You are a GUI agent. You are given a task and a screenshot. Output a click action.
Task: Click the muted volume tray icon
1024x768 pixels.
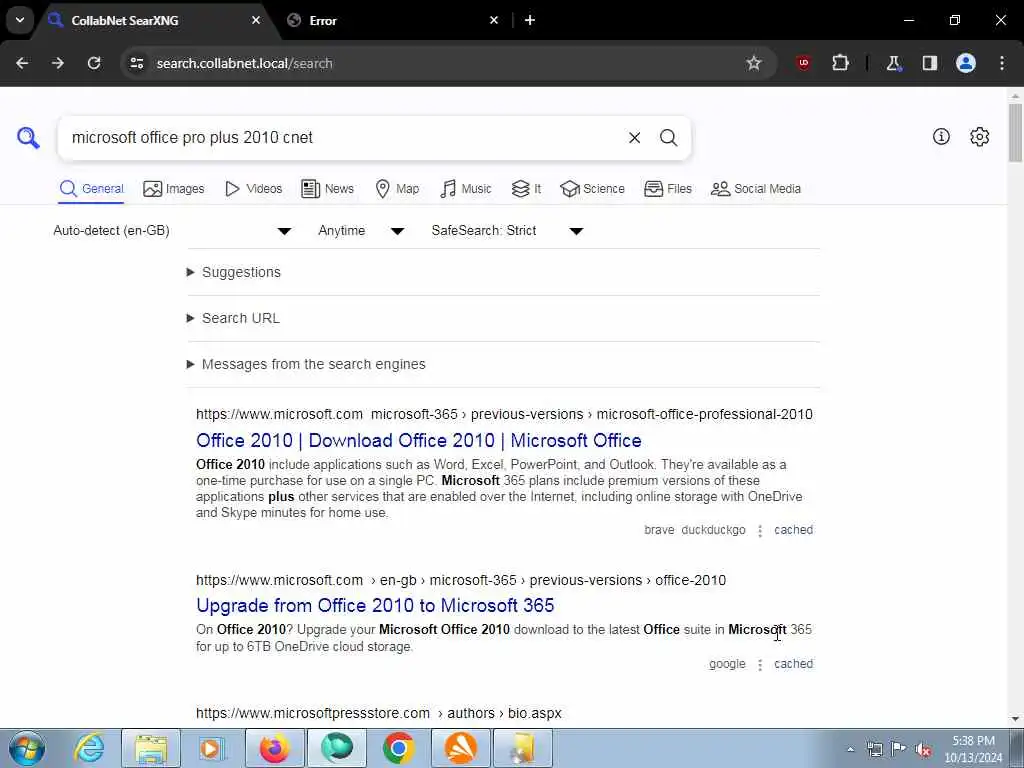coord(923,749)
